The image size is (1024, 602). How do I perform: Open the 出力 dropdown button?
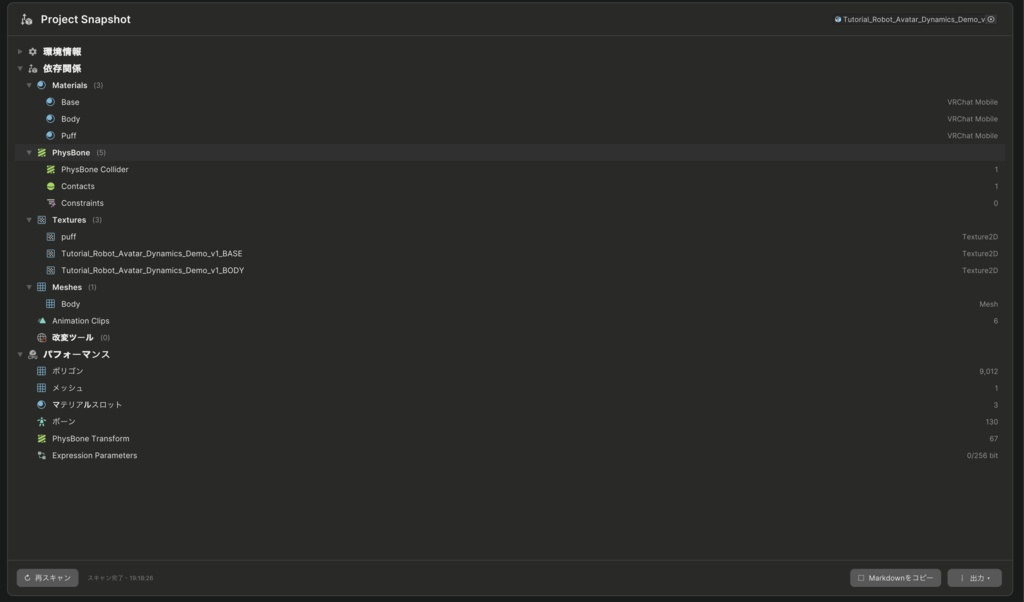974,578
